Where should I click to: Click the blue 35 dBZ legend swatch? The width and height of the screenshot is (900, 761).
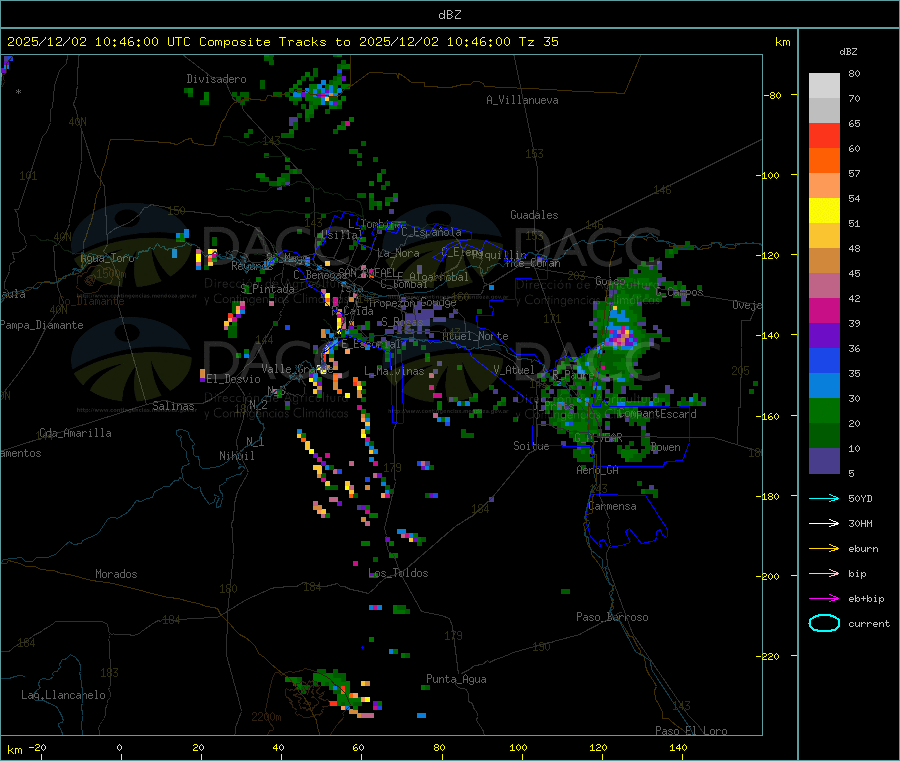coord(824,360)
